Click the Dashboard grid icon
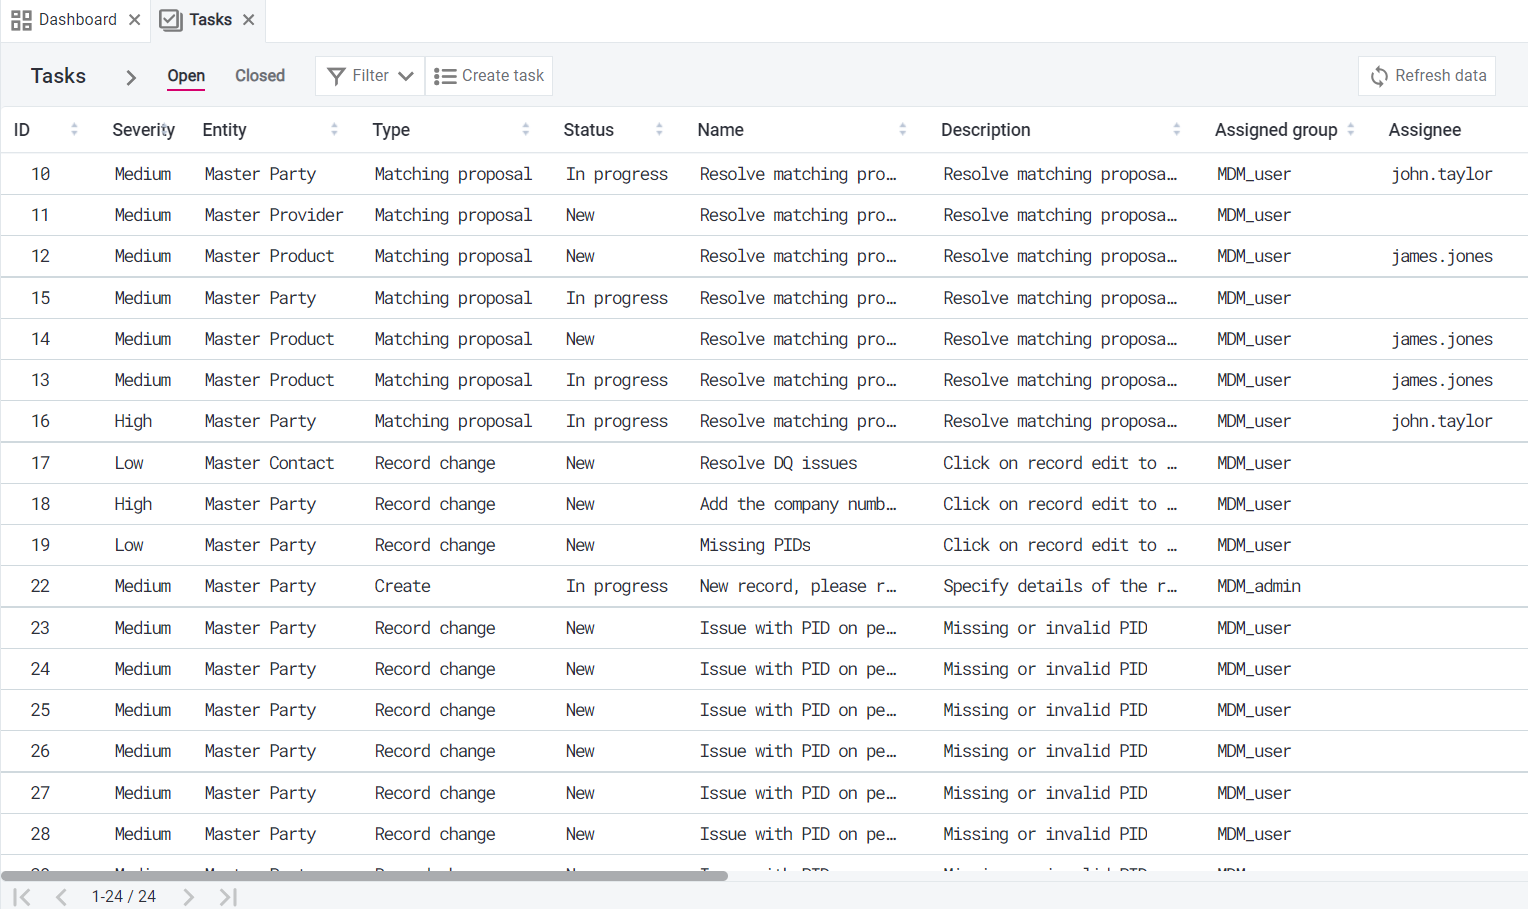 coord(21,20)
